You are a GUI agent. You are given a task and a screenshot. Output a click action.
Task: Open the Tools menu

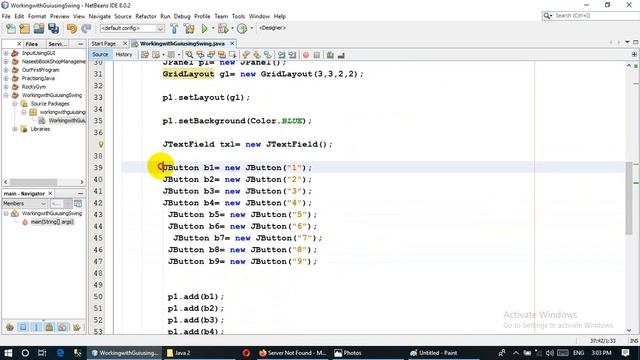[238, 16]
